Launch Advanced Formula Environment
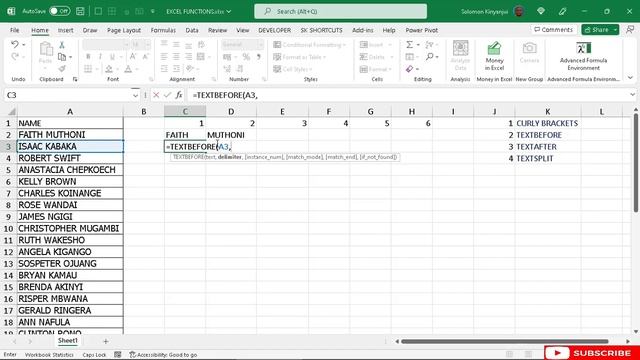640x360 pixels. [583, 56]
